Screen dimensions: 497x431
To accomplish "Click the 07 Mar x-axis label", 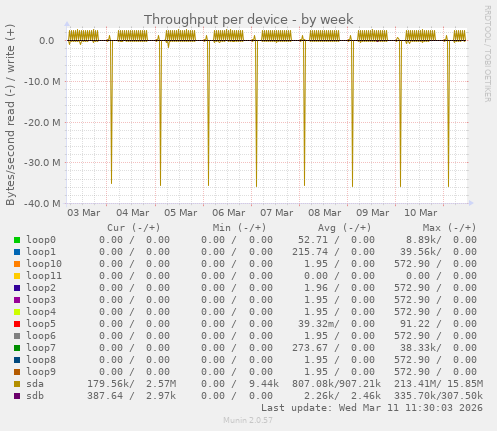I will [x=277, y=213].
